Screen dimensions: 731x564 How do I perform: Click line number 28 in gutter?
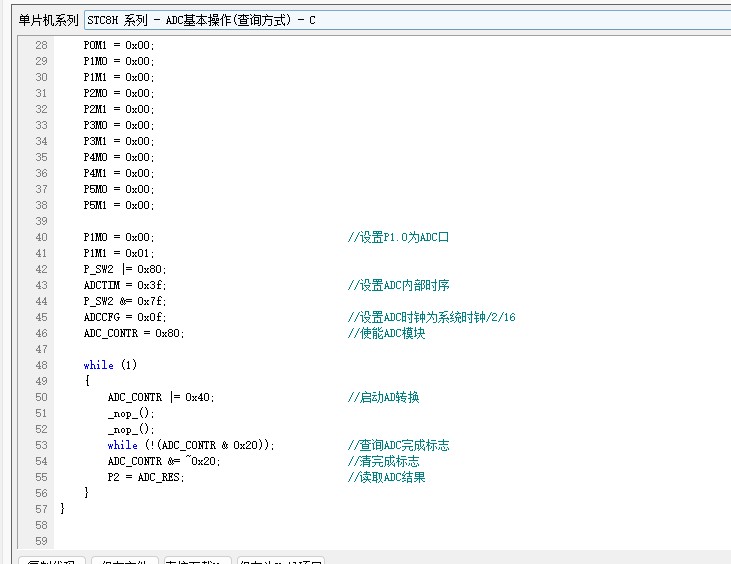coord(41,45)
